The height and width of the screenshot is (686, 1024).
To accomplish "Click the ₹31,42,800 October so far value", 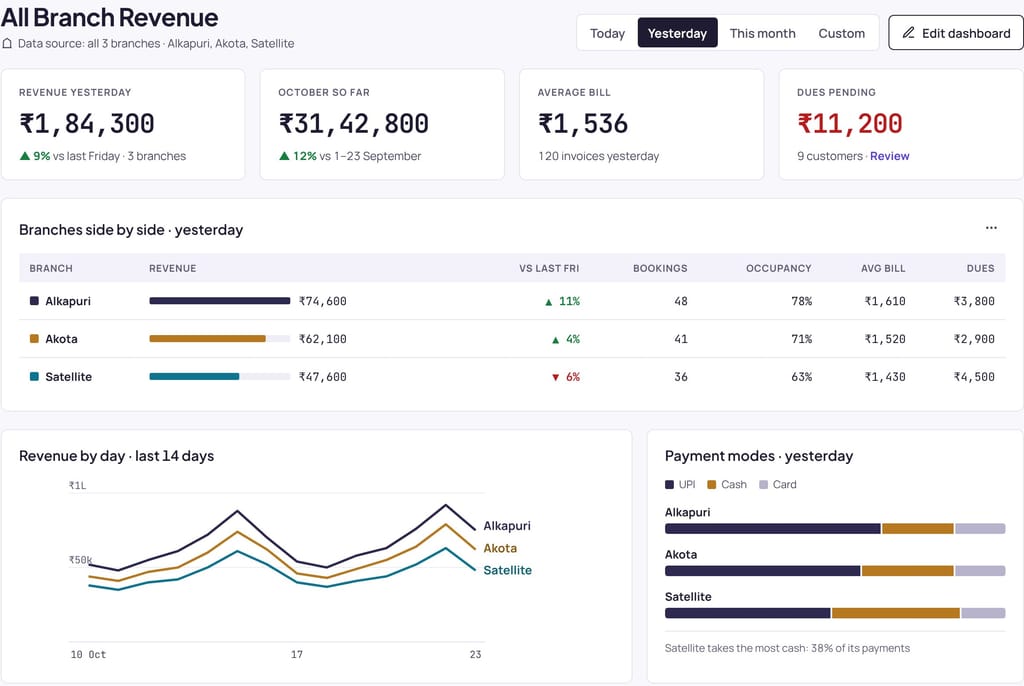I will pyautogui.click(x=353, y=124).
